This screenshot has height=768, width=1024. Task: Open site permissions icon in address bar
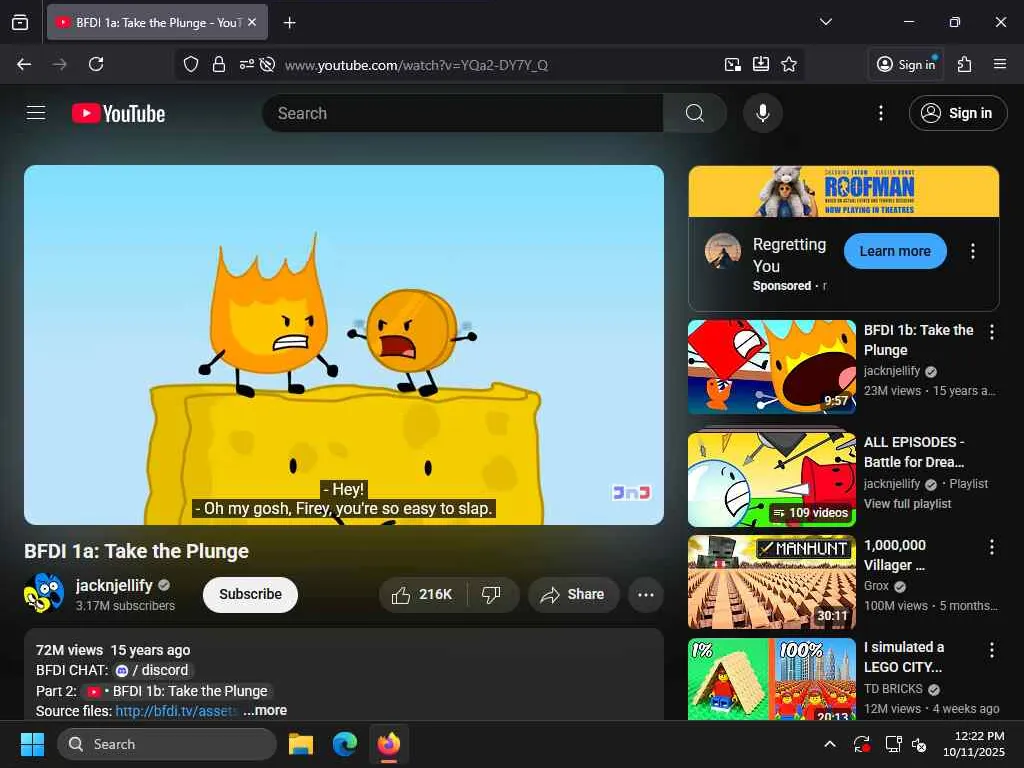[x=246, y=64]
